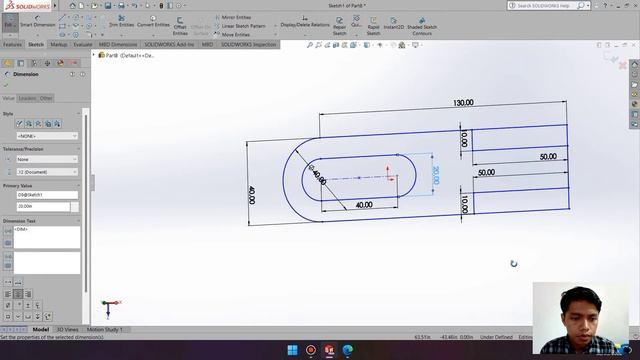Open the Tolerance type None dropdown

(47, 160)
